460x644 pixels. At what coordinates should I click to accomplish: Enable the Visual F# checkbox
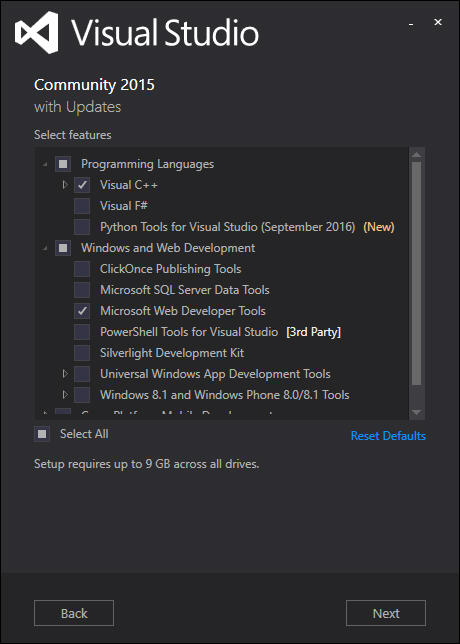pos(82,206)
